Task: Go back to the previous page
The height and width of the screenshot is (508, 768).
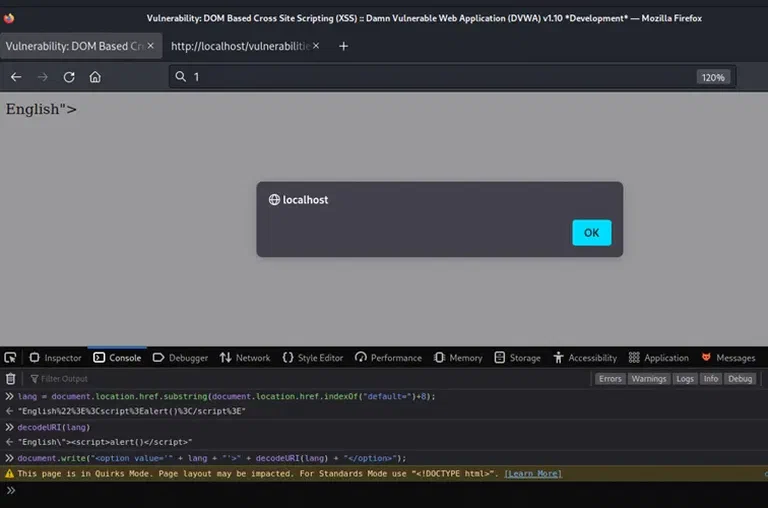Action: (16, 77)
